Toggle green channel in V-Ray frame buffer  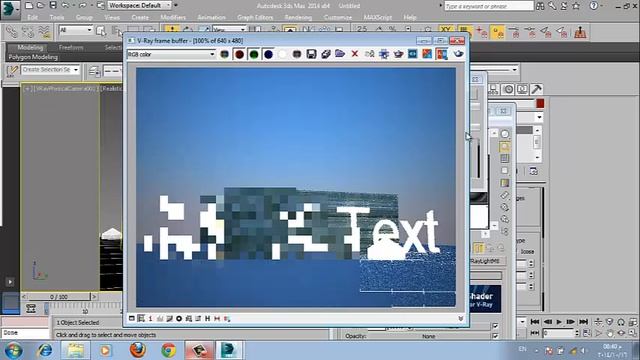click(253, 54)
